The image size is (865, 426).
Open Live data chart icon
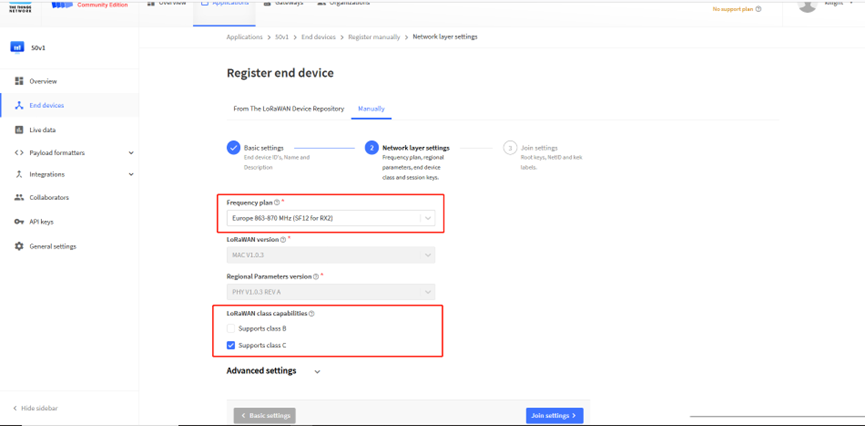tap(19, 130)
